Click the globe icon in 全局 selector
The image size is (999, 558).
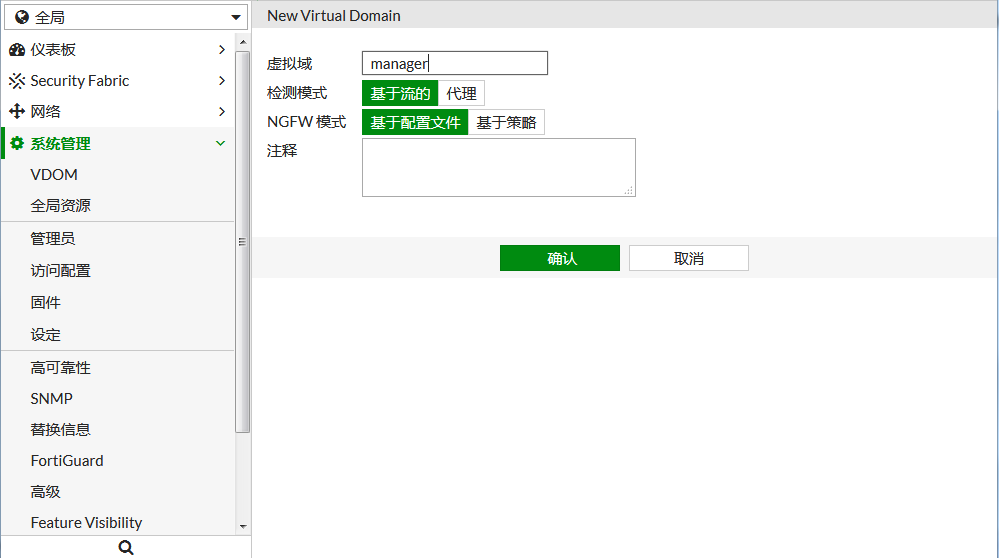(21, 17)
